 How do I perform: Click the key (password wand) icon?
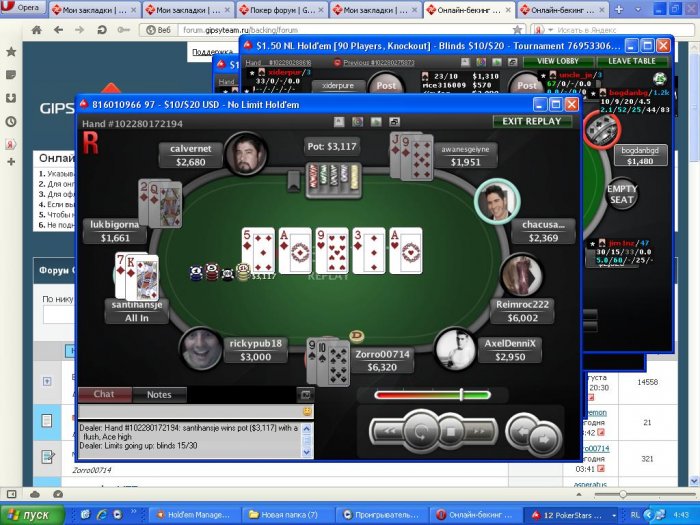(x=123, y=30)
